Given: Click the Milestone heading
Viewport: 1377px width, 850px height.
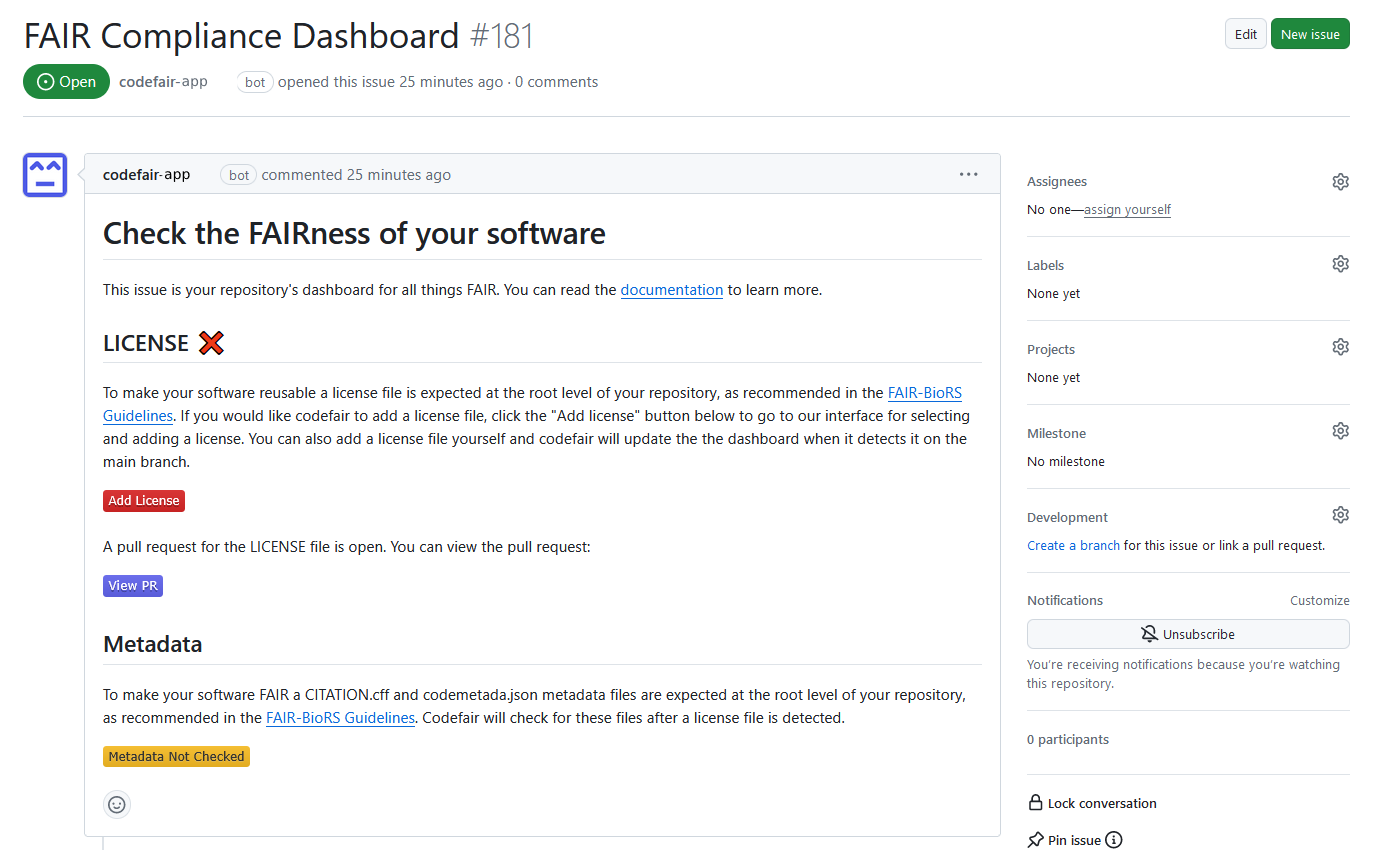Looking at the screenshot, I should pyautogui.click(x=1056, y=434).
